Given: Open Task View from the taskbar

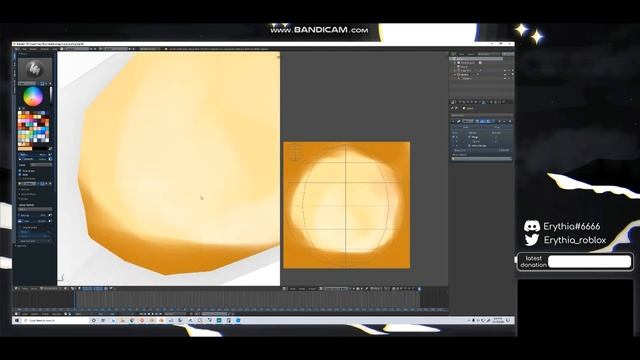Looking at the screenshot, I should click(103, 320).
